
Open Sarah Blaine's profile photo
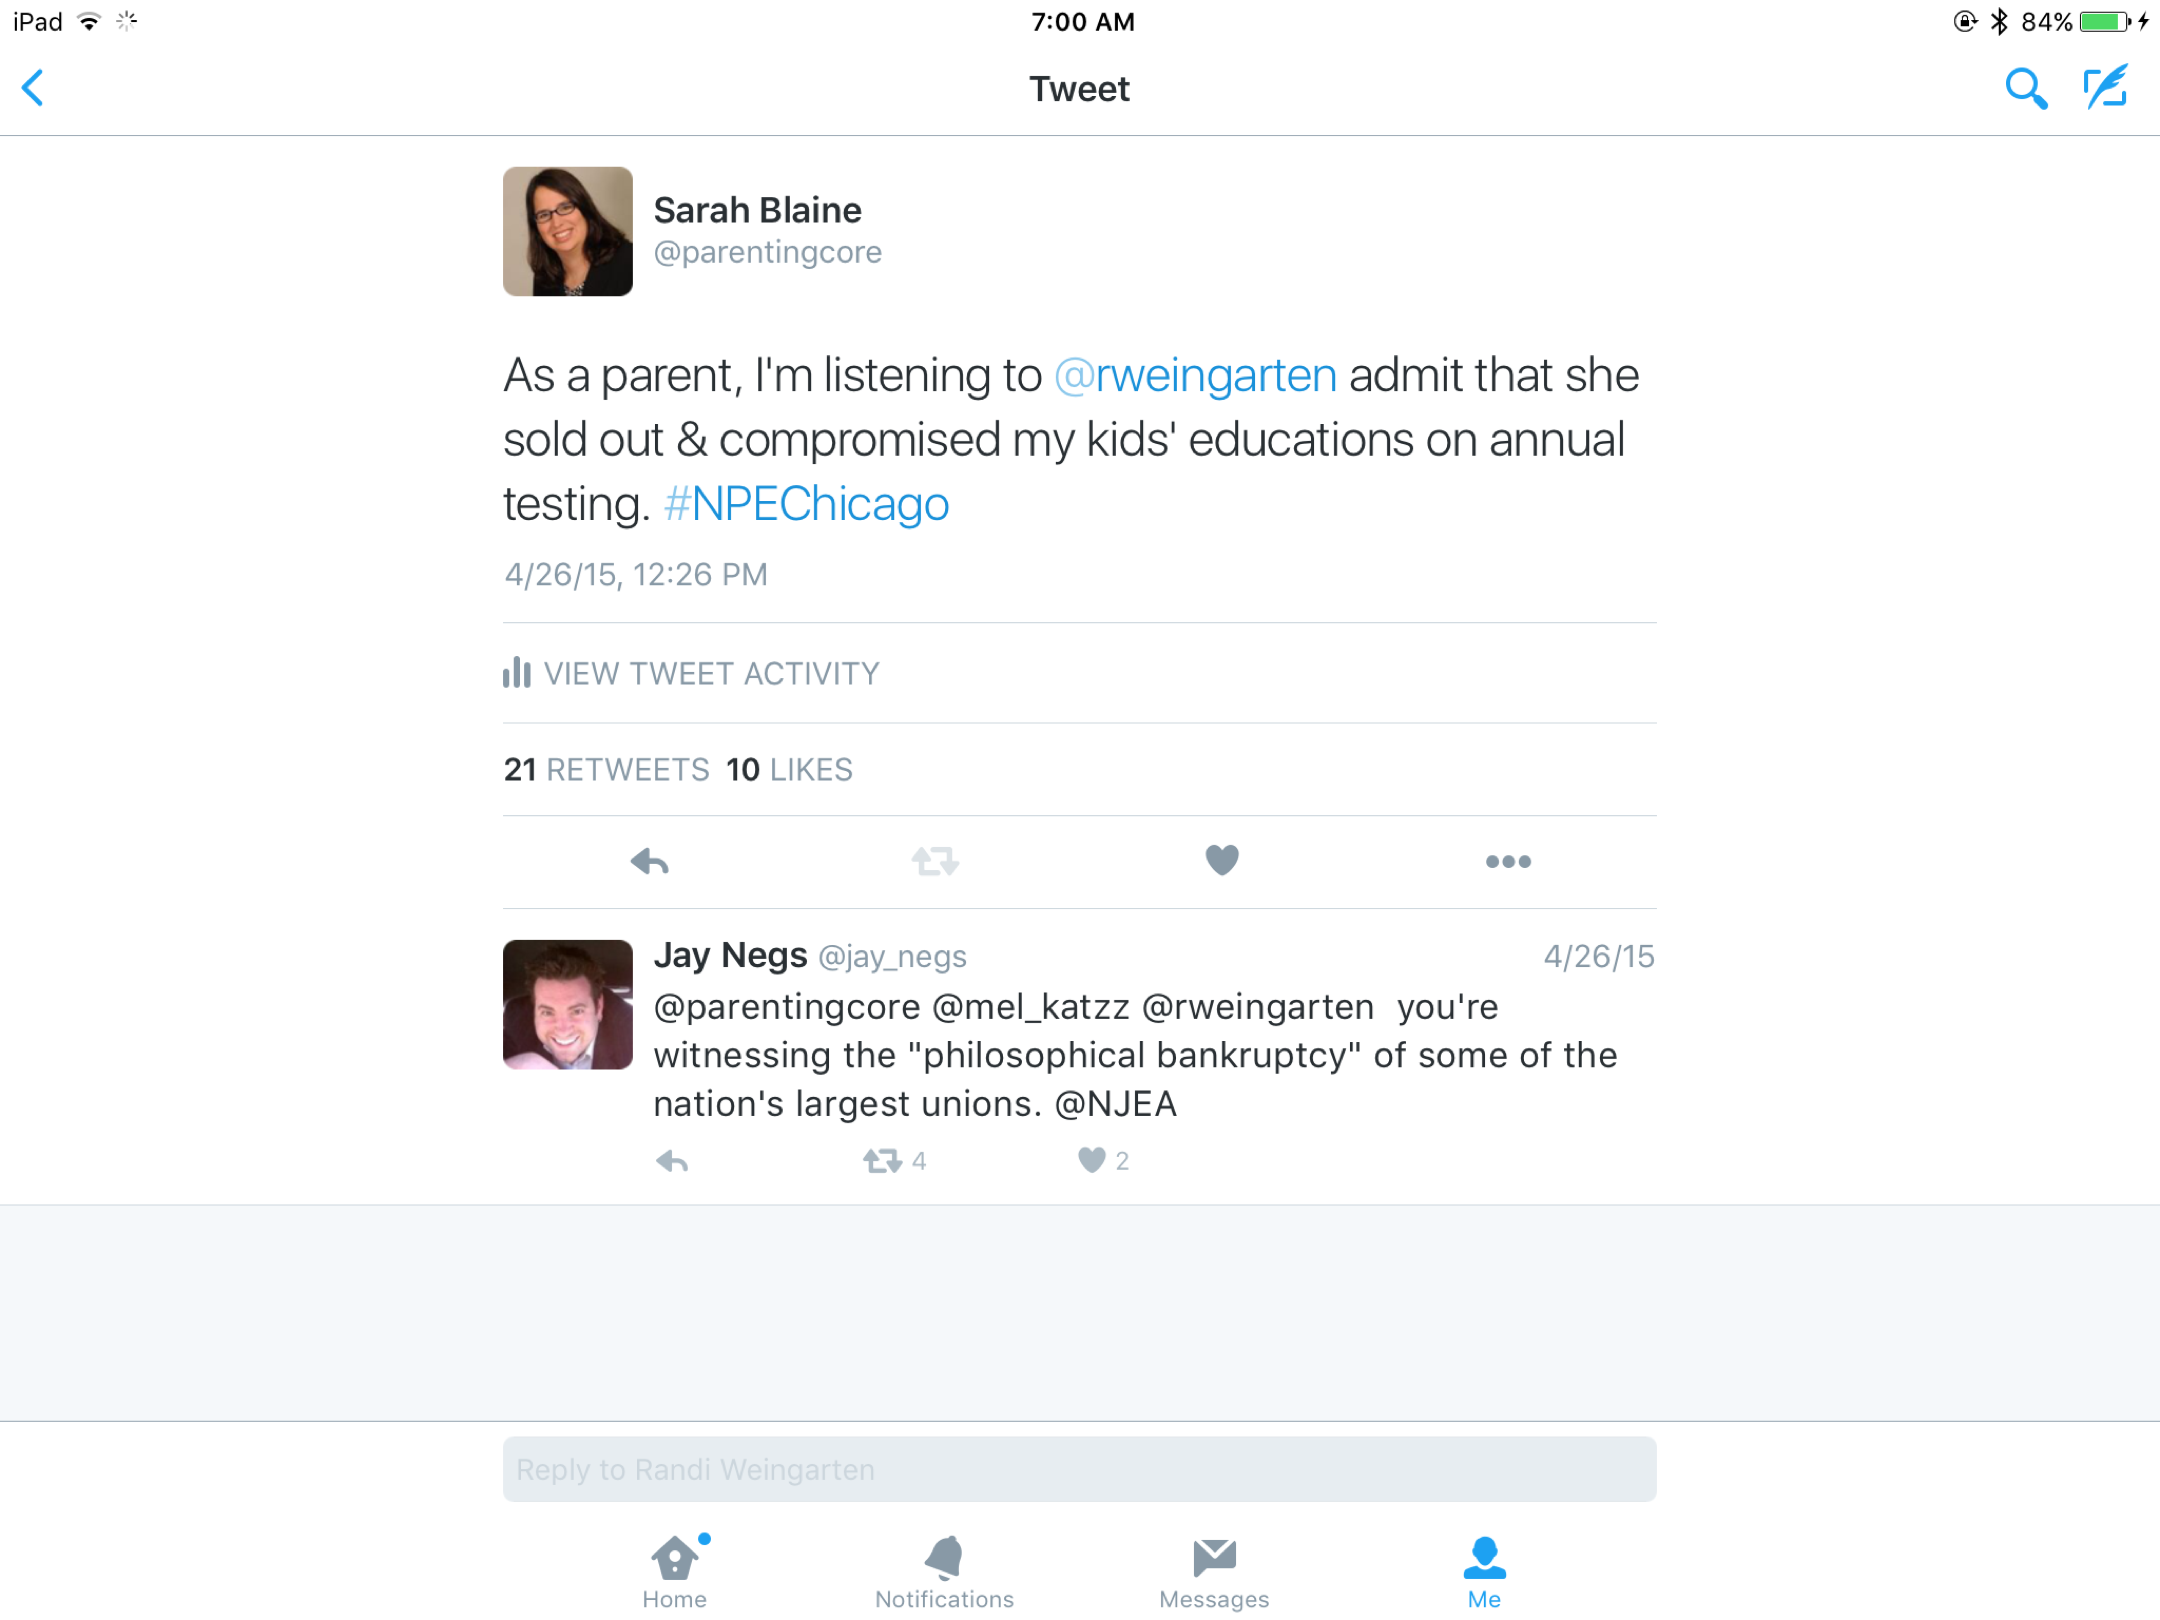pos(568,231)
